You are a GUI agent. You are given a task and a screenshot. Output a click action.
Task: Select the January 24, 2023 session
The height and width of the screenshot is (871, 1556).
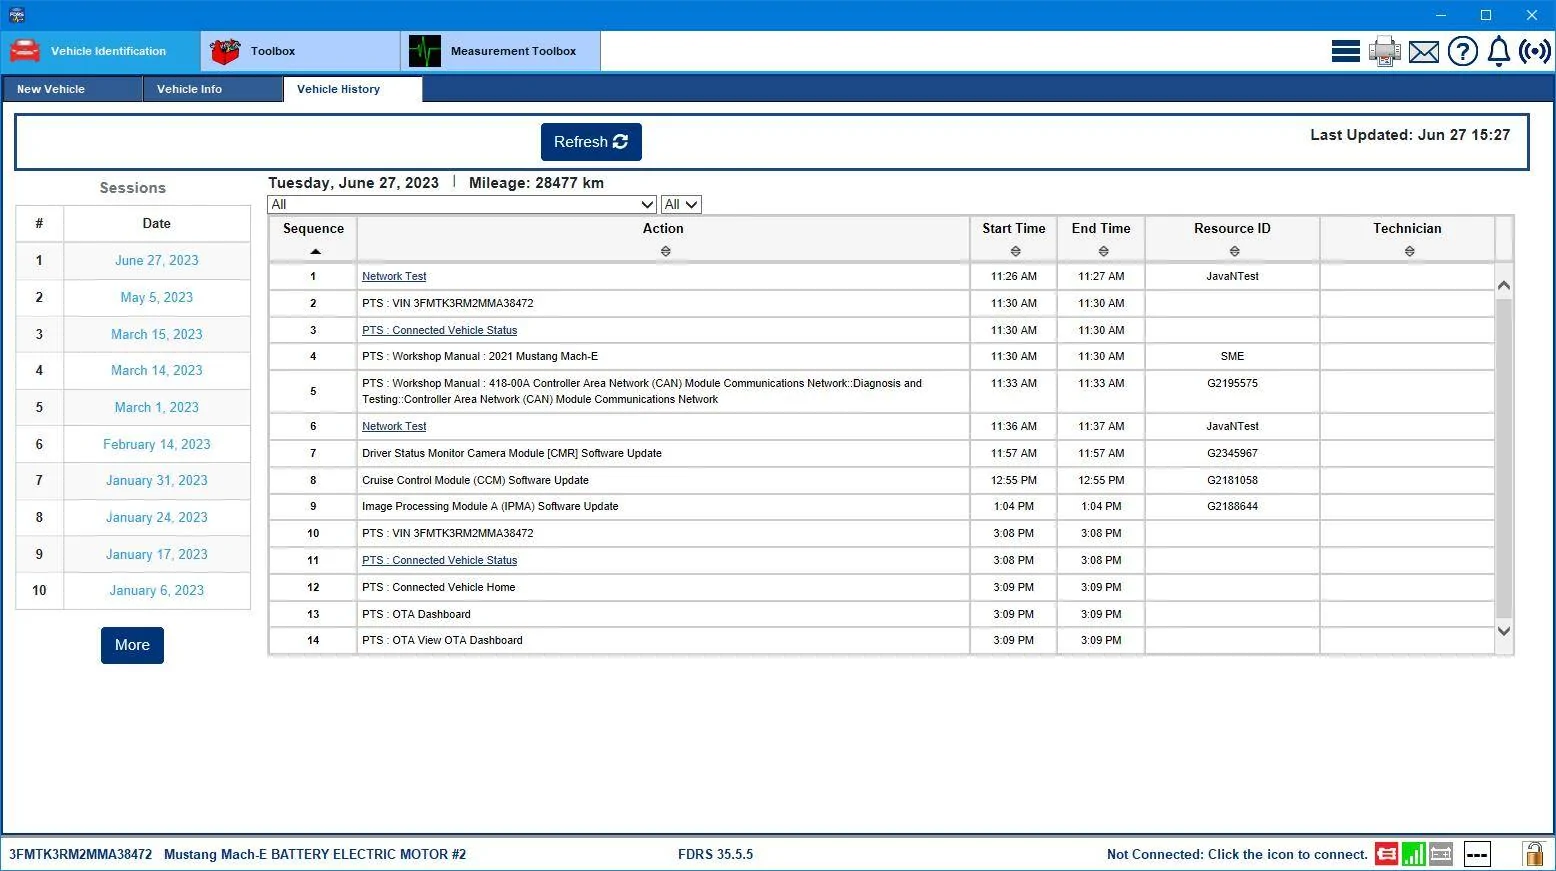click(x=157, y=517)
